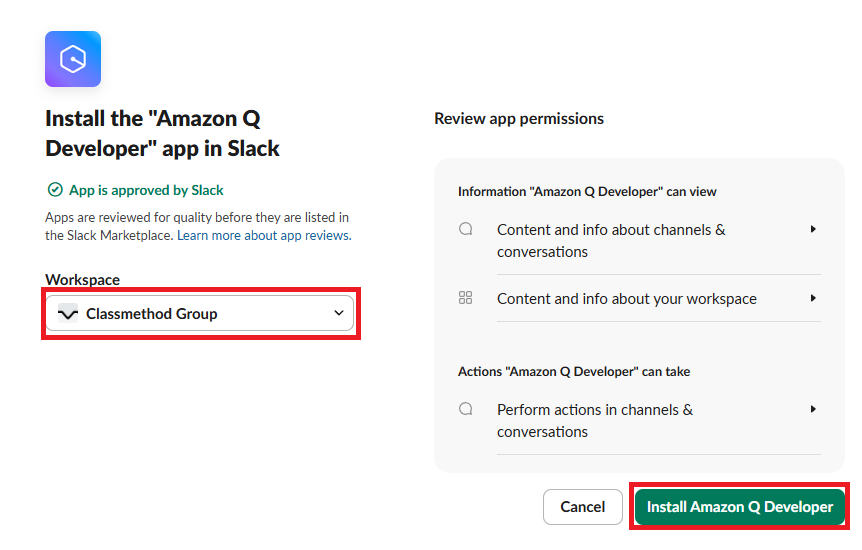Click the App is approved by Slack label
Screen dimensions: 862x550
click(x=146, y=190)
